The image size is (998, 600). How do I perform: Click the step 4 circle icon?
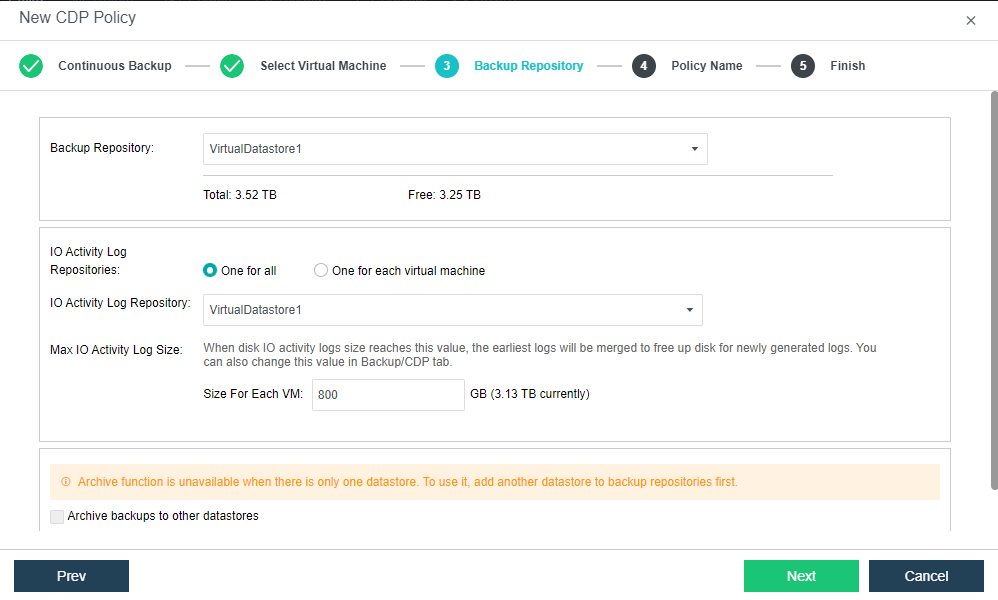coord(644,66)
